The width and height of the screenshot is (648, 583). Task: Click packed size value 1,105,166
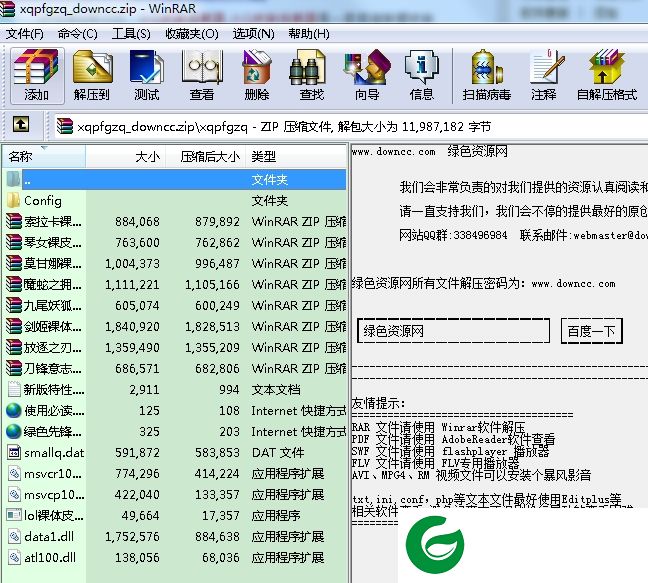click(212, 285)
